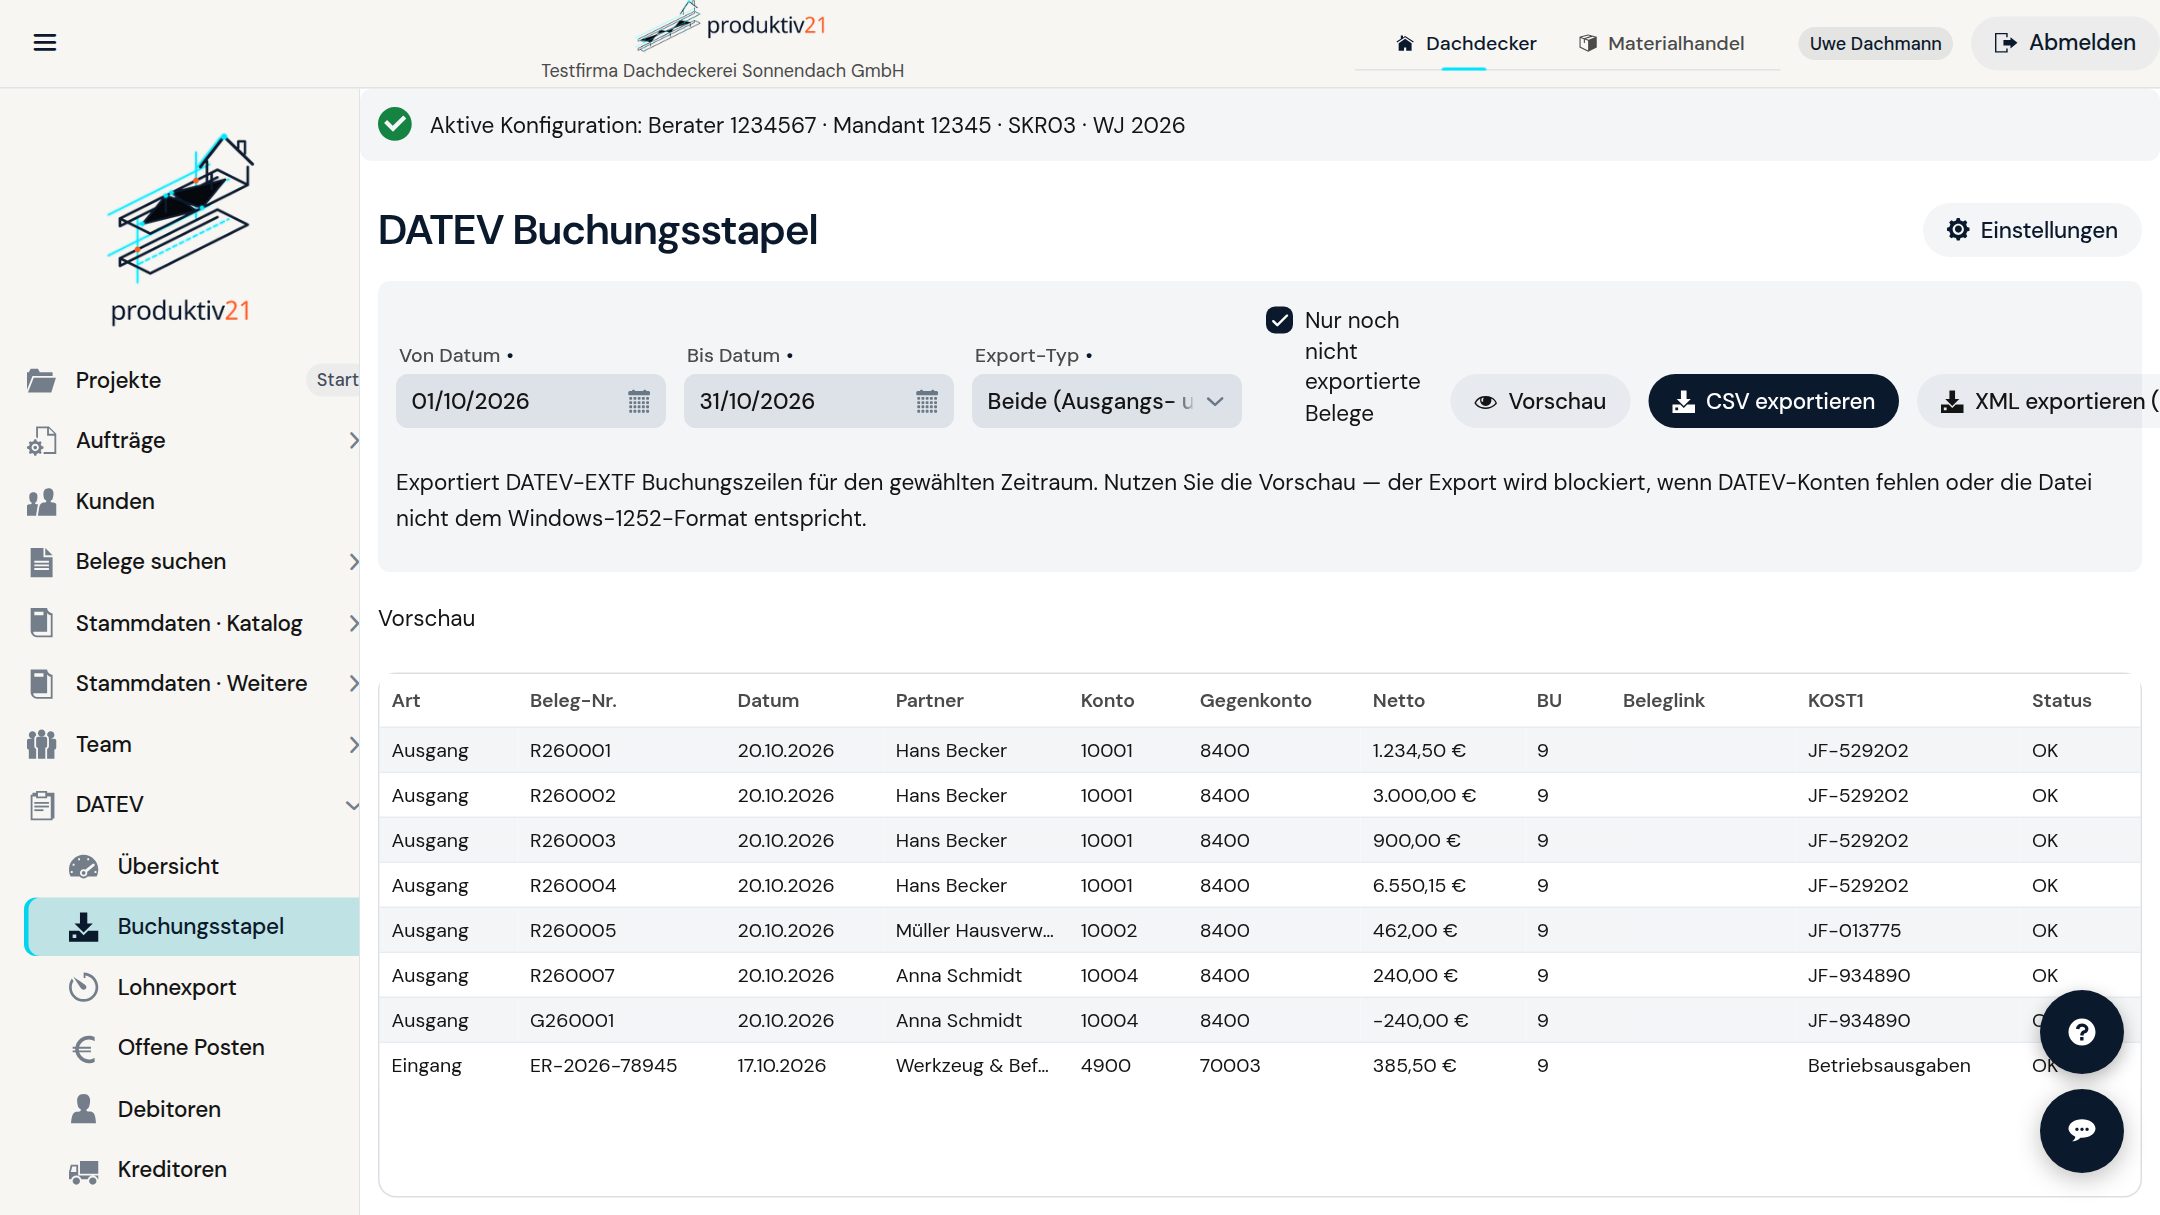Click the Abmelden logout button
The height and width of the screenshot is (1215, 2160).
click(2065, 43)
